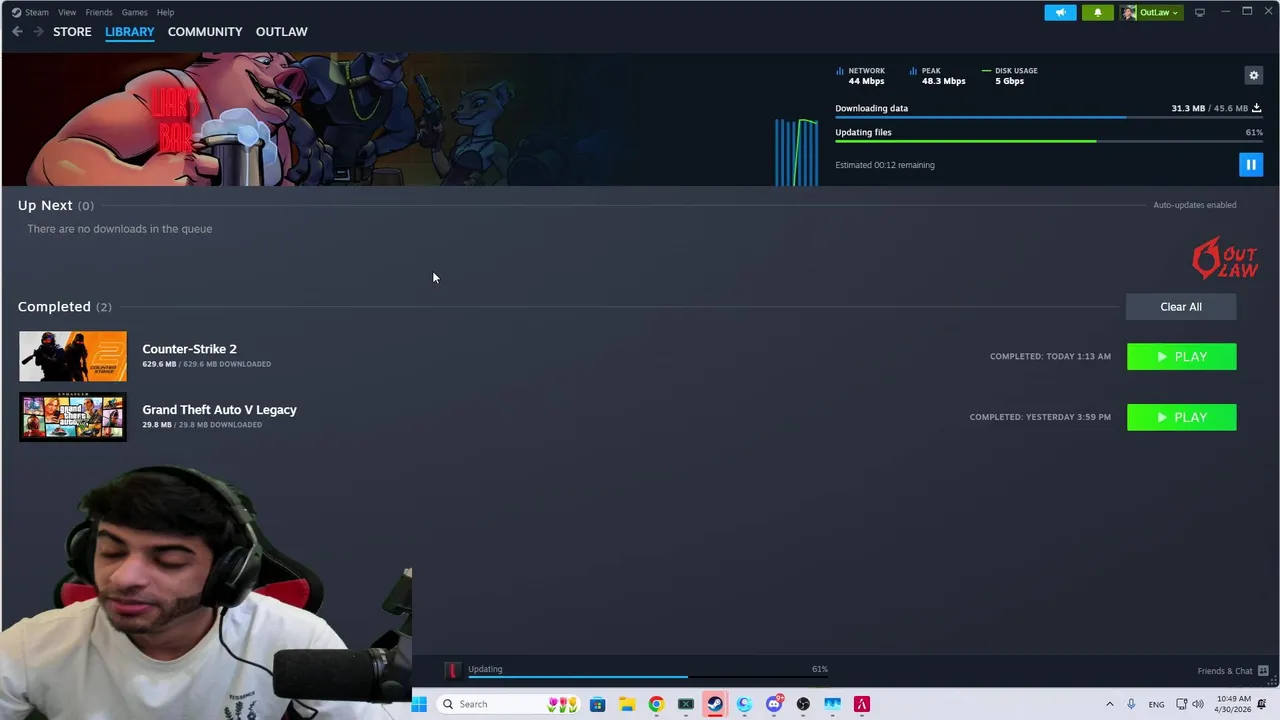Open the Games menu

[134, 12]
